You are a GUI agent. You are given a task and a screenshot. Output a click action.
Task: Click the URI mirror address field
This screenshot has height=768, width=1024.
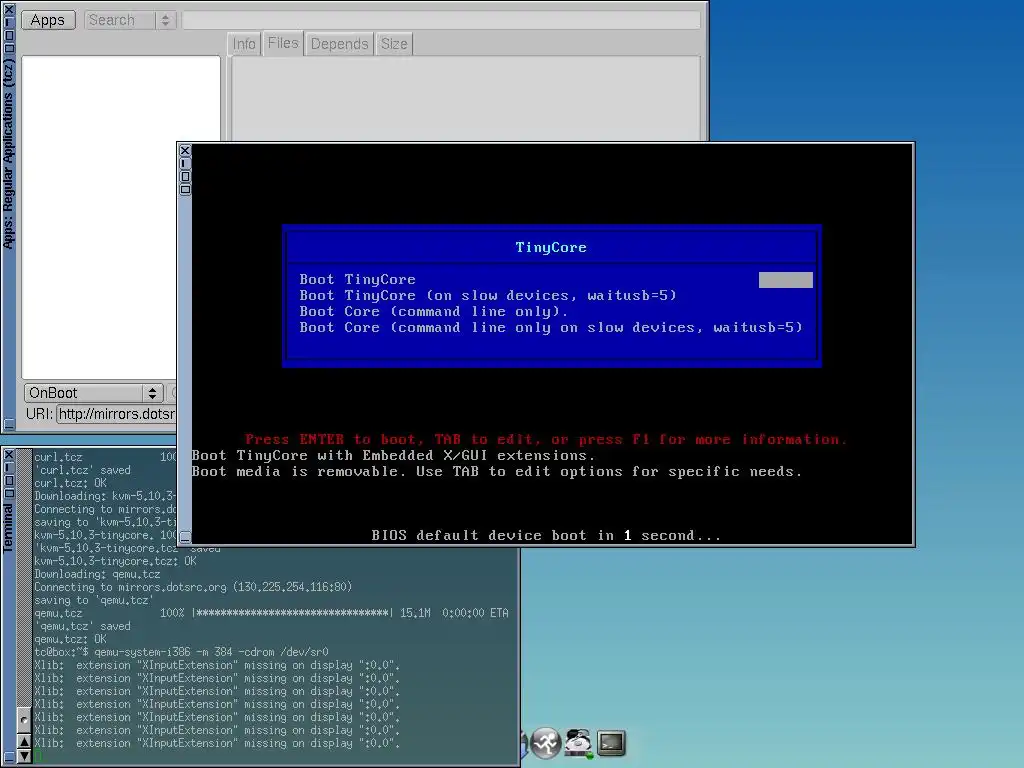tap(116, 414)
